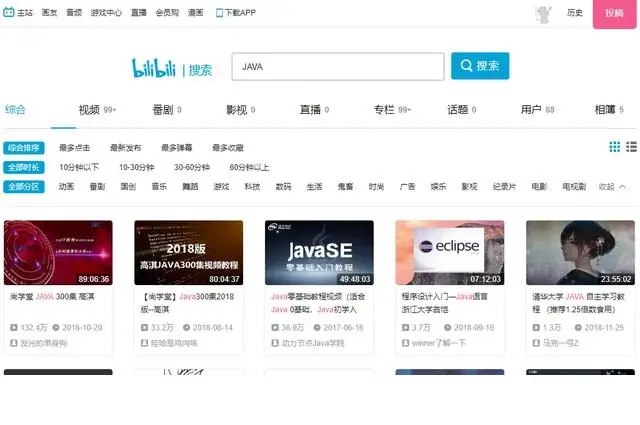The image size is (640, 425).
Task: Click the bilibili main site TV icon
Action: [x=9, y=12]
